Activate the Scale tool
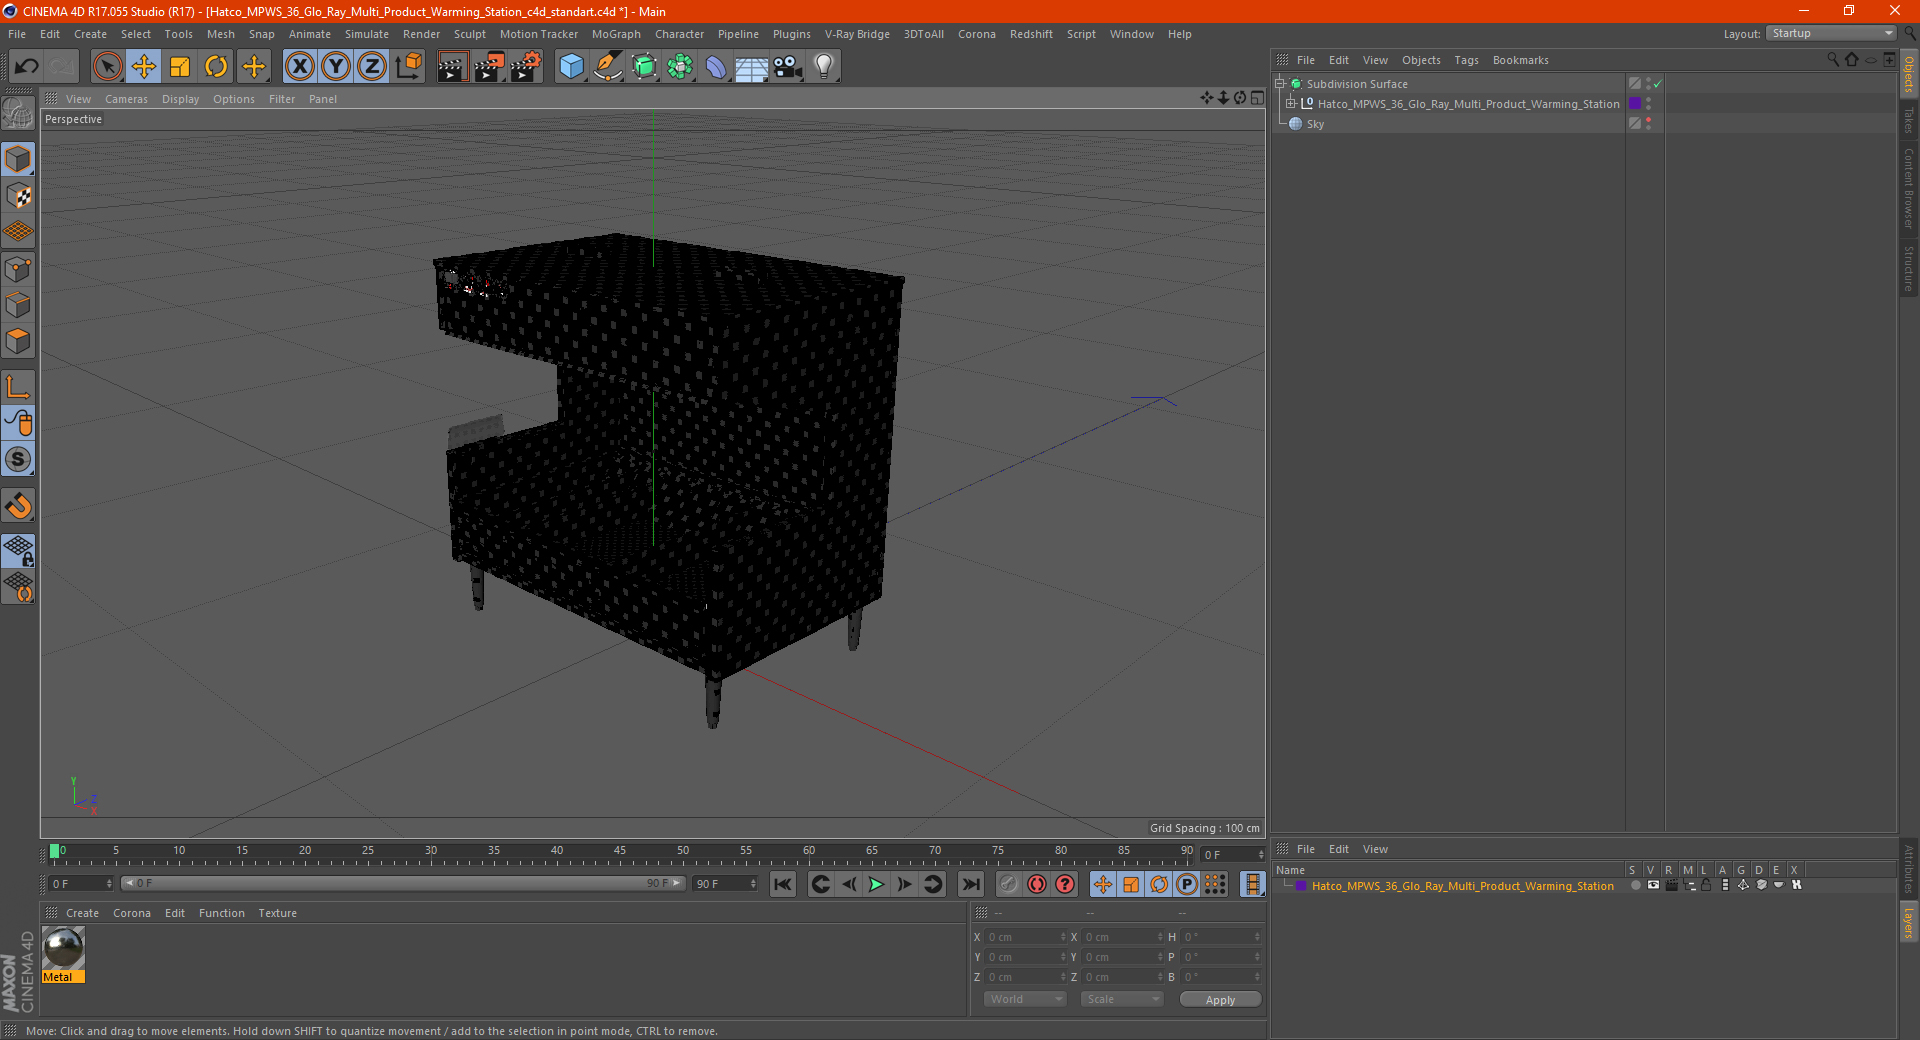This screenshot has width=1920, height=1040. [180, 67]
